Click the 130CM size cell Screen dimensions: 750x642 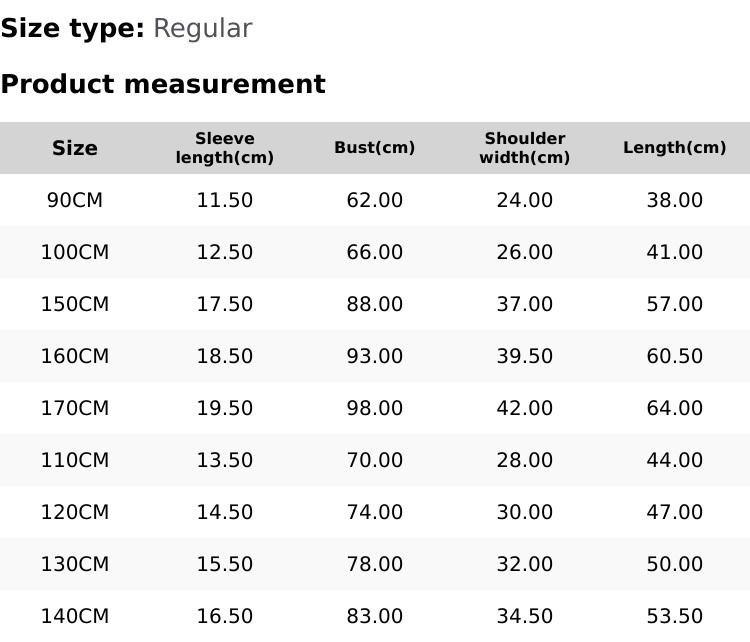(x=75, y=564)
